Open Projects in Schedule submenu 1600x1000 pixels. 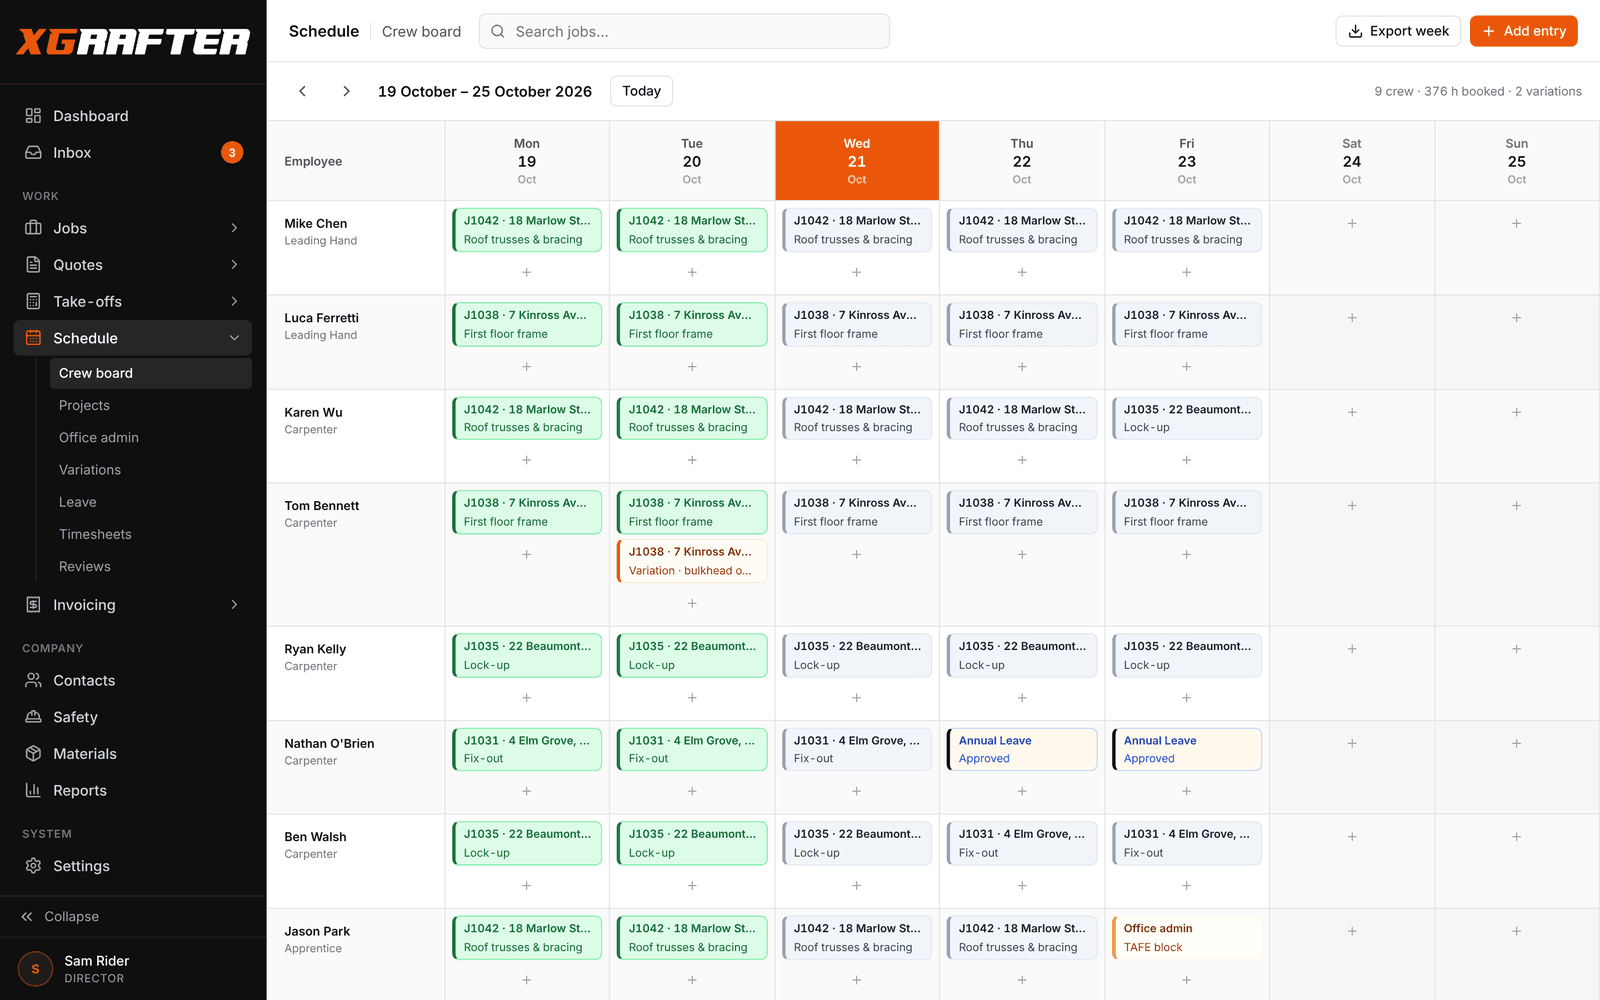click(151, 405)
